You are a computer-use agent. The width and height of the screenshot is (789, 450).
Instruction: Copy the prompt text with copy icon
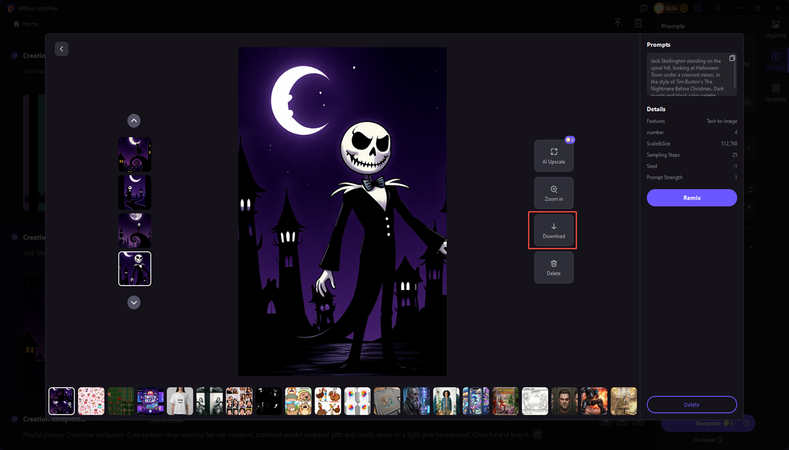click(732, 58)
